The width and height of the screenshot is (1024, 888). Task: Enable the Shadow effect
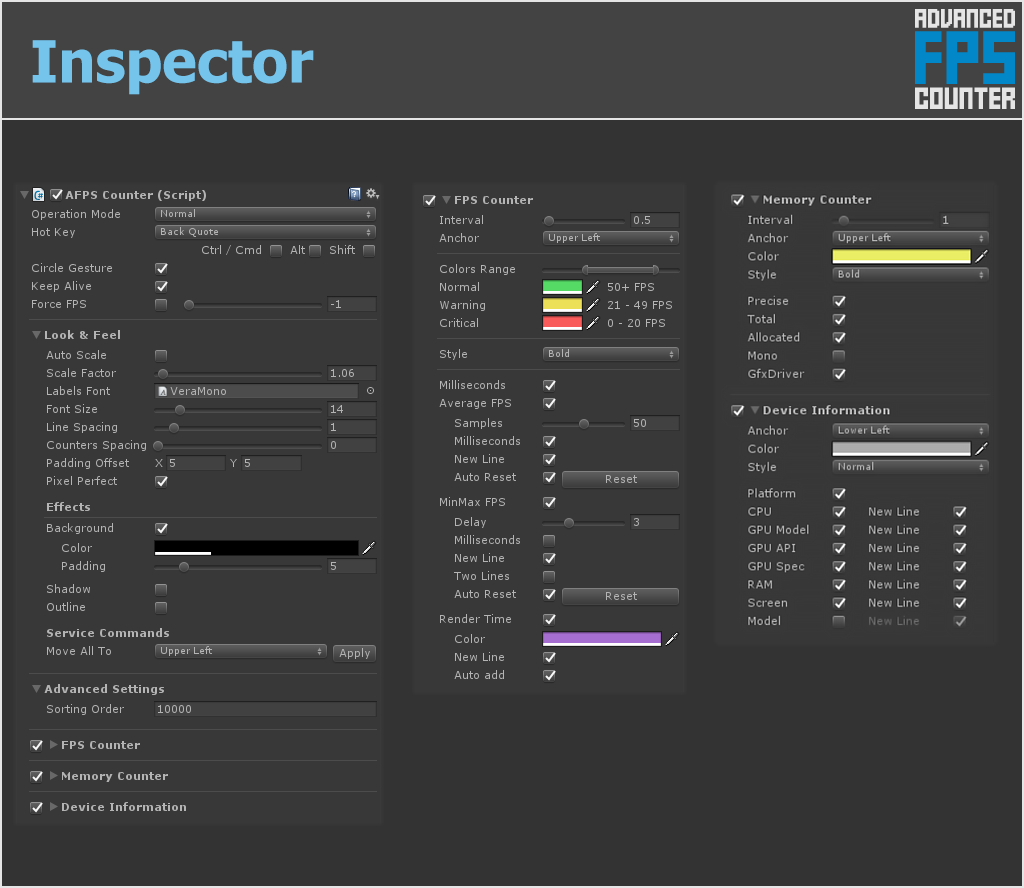coord(161,589)
